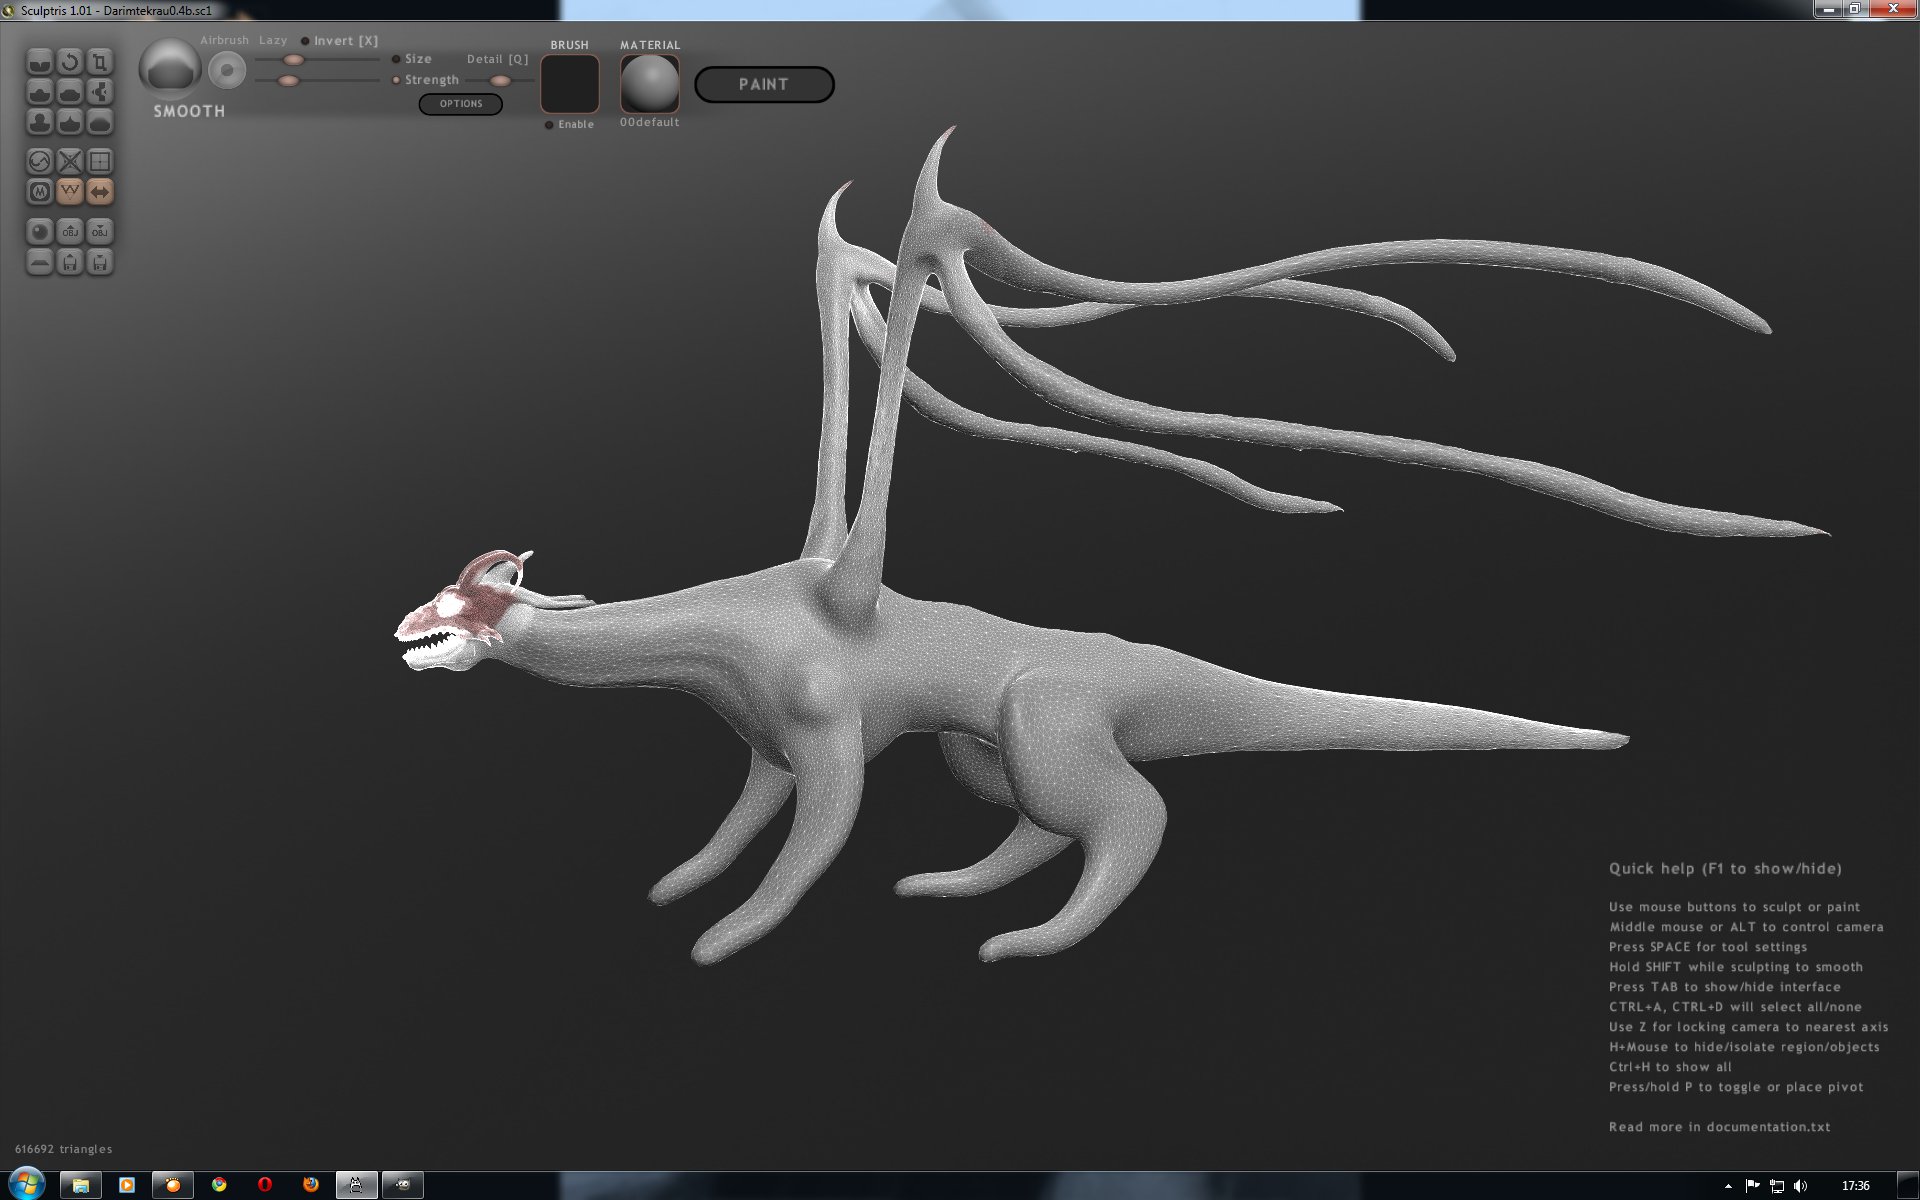This screenshot has width=1920, height=1200.
Task: Open Firefox from the Windows taskbar
Action: 311,1185
